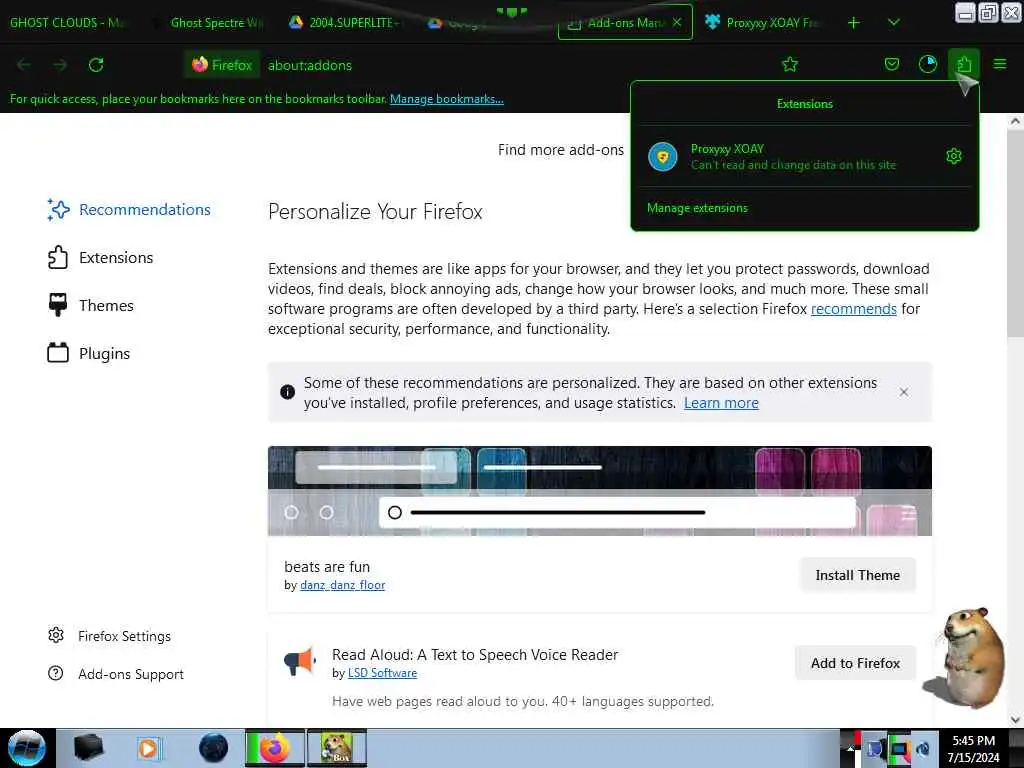This screenshot has width=1024, height=768.
Task: Open the media player taskbar icon
Action: (x=150, y=748)
